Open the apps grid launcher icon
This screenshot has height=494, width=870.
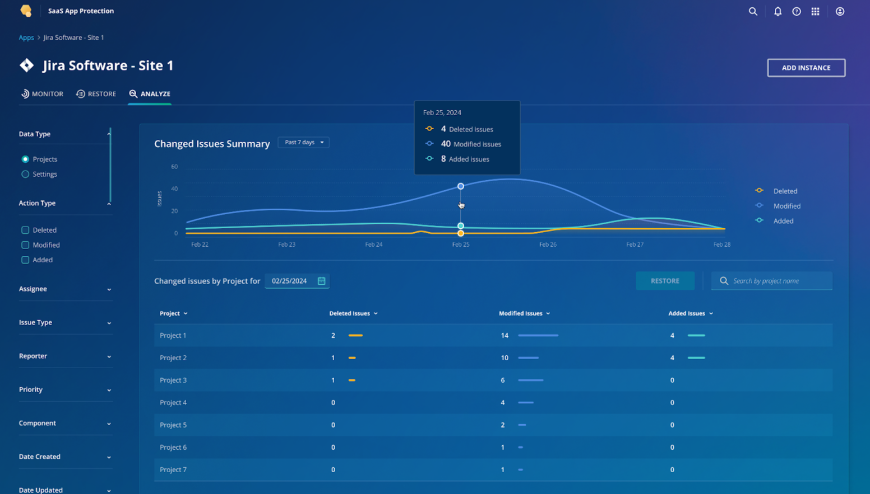coord(816,11)
